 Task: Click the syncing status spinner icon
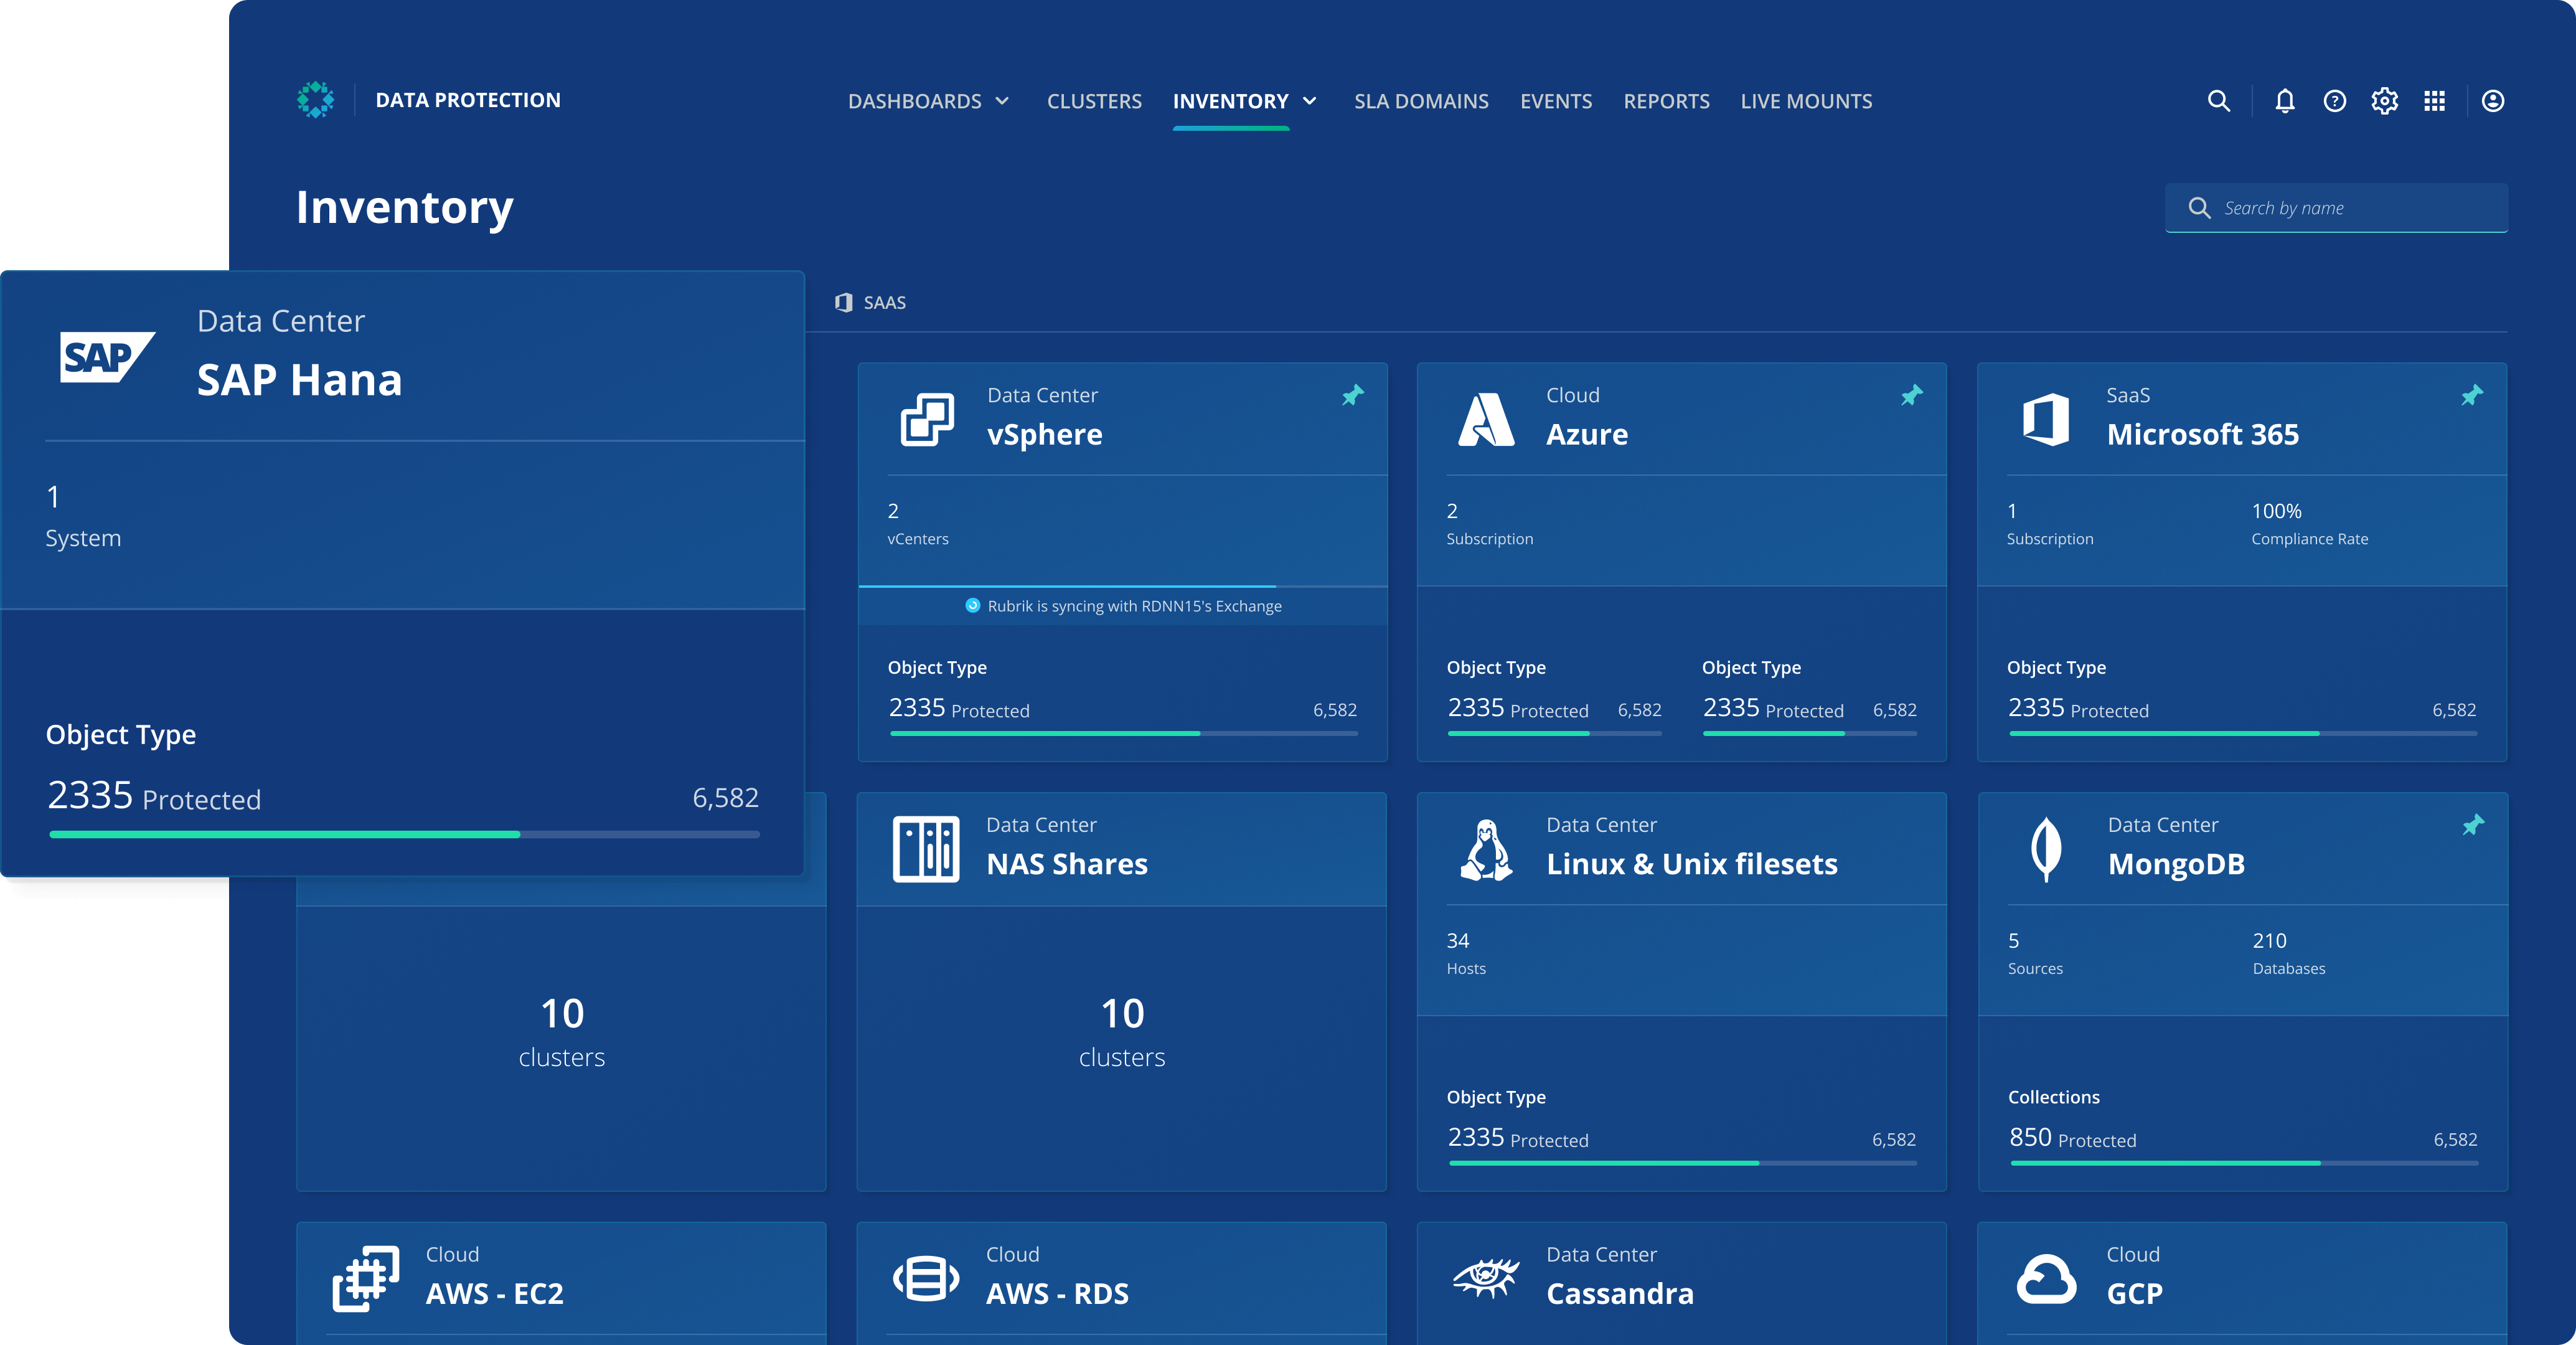click(x=972, y=605)
